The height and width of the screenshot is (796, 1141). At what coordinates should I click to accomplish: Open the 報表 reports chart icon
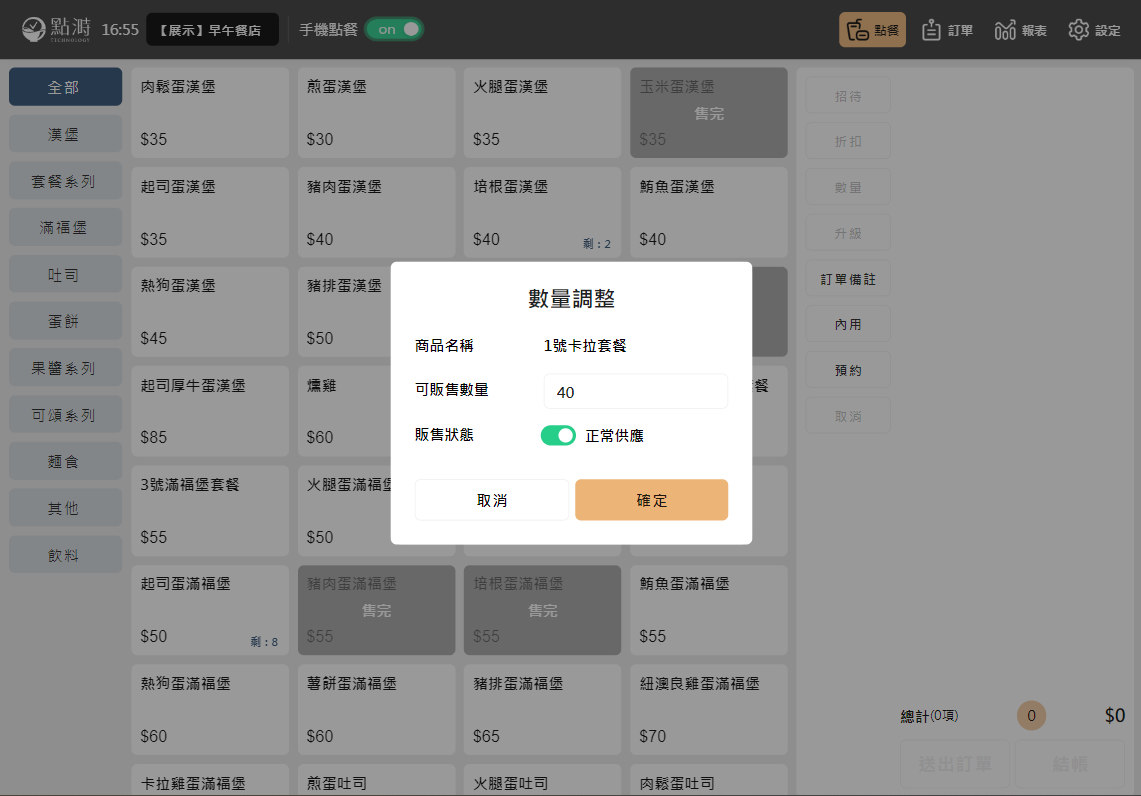pyautogui.click(x=1020, y=30)
